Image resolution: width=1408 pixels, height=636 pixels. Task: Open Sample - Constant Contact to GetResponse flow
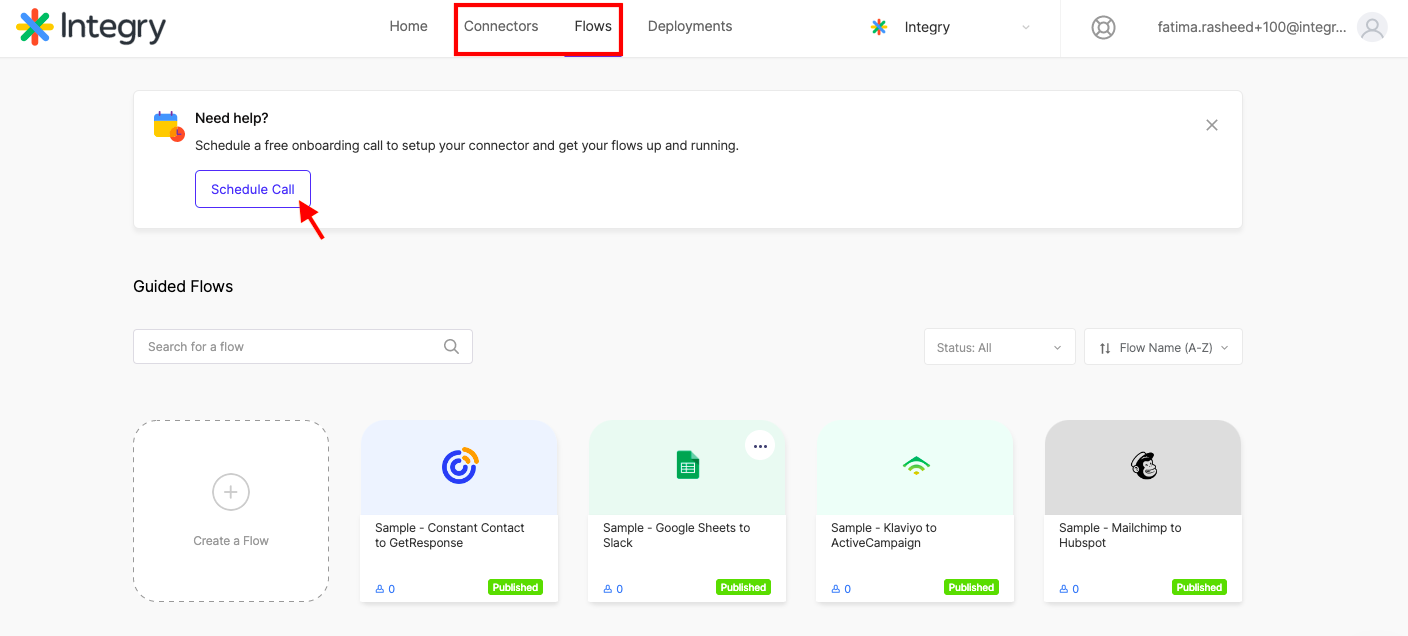point(459,511)
